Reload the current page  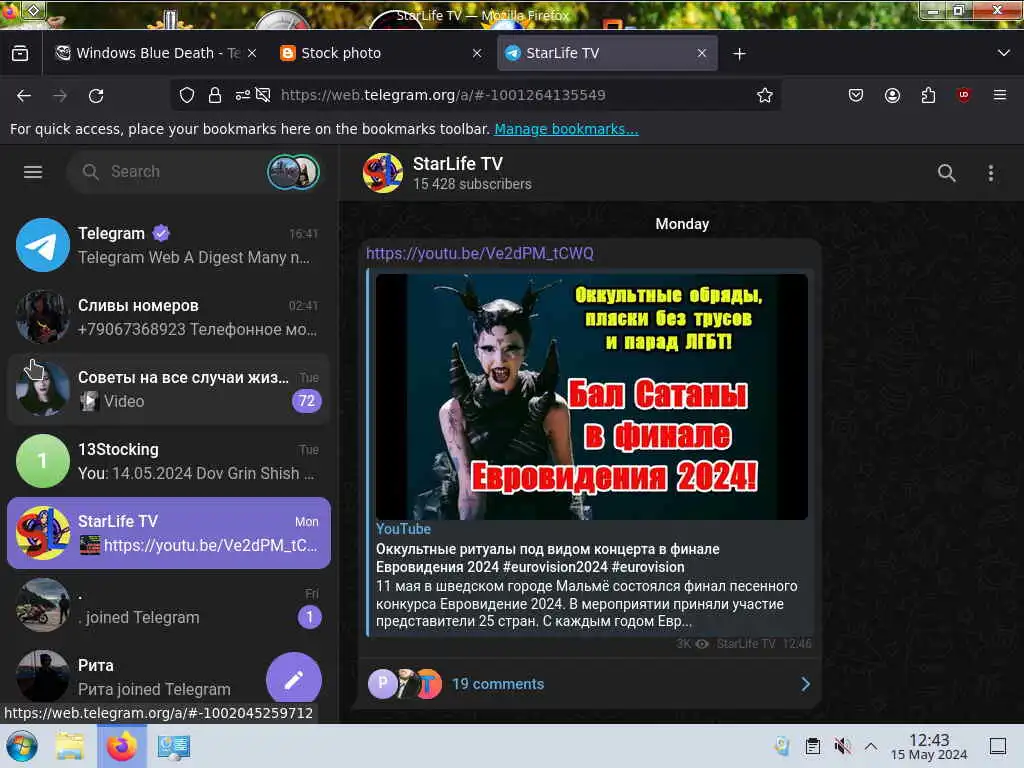click(x=96, y=96)
